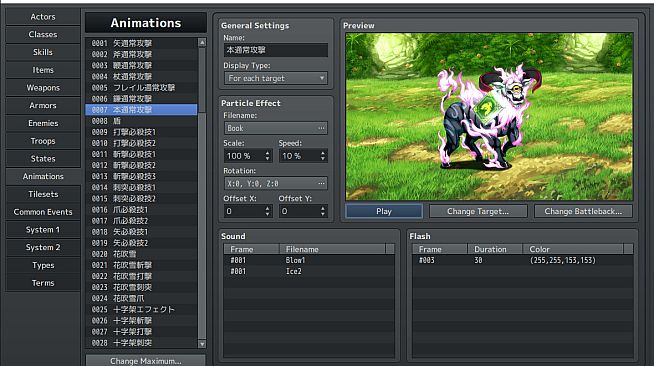The height and width of the screenshot is (366, 654).
Task: Select animation 0025 十字架エフェクト
Action: tap(141, 310)
